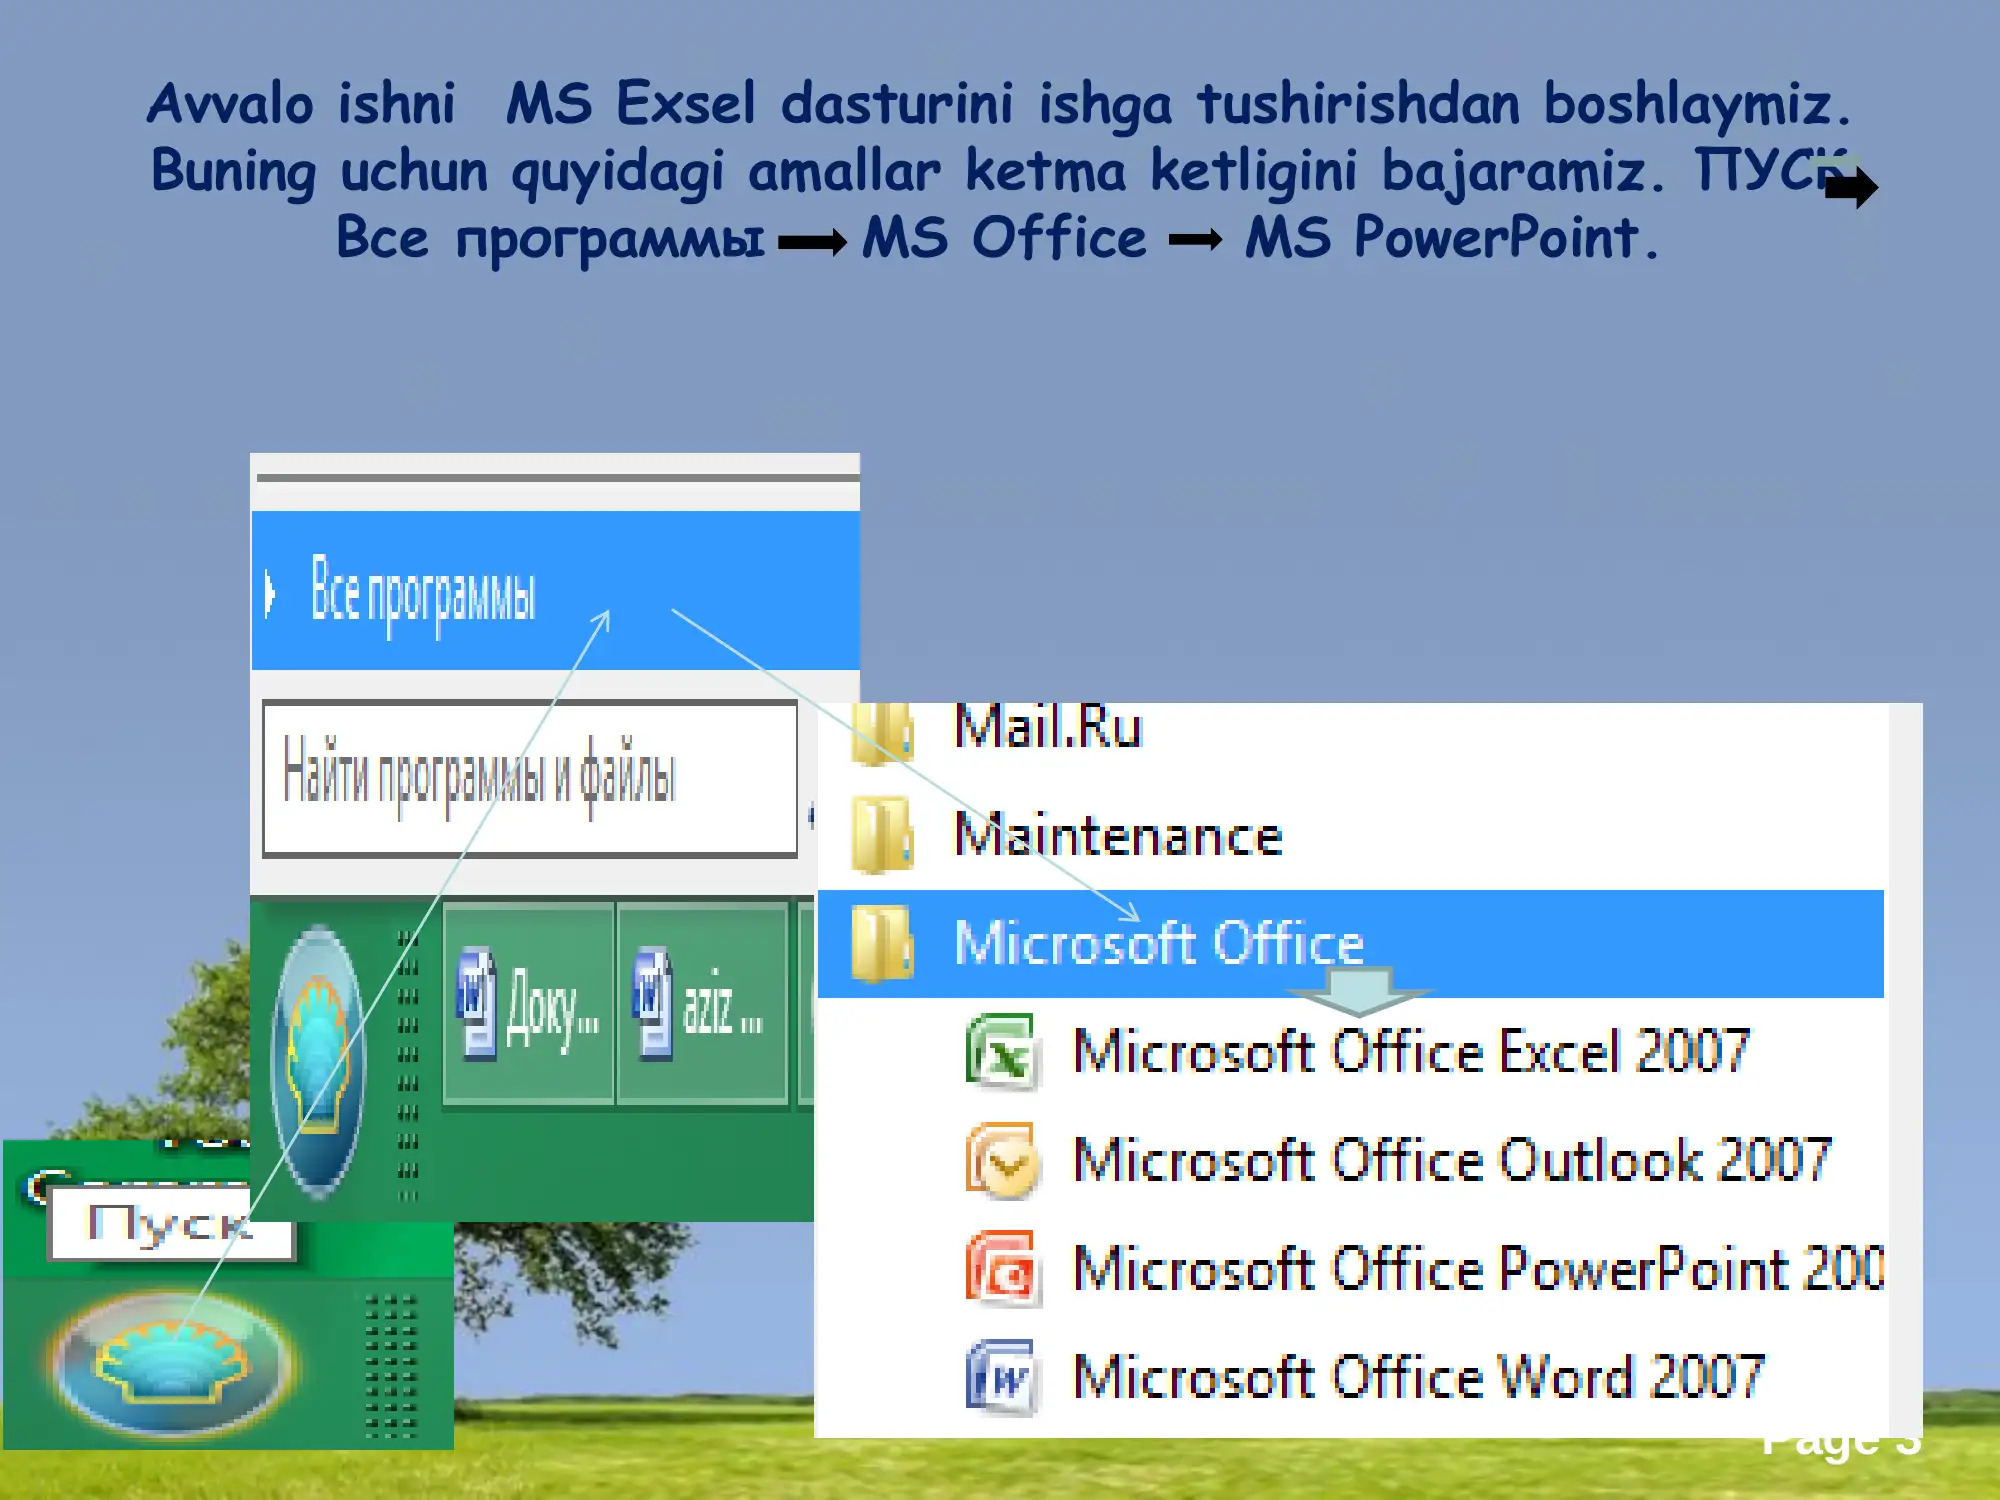
Task: Click the Start orb beside the taskbar buttons
Action: [318, 1061]
